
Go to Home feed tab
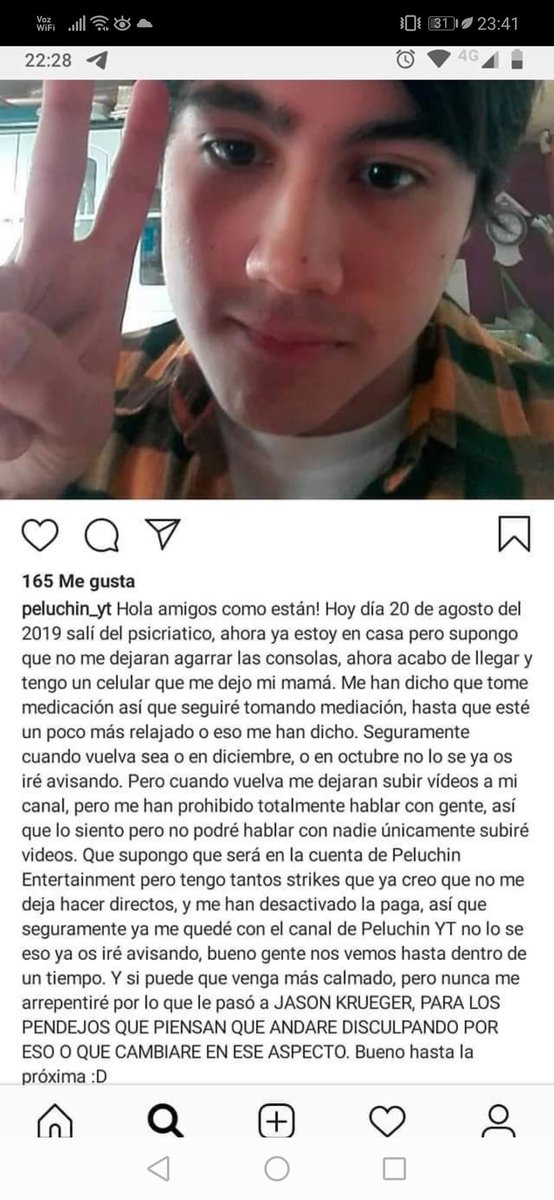click(55, 1122)
